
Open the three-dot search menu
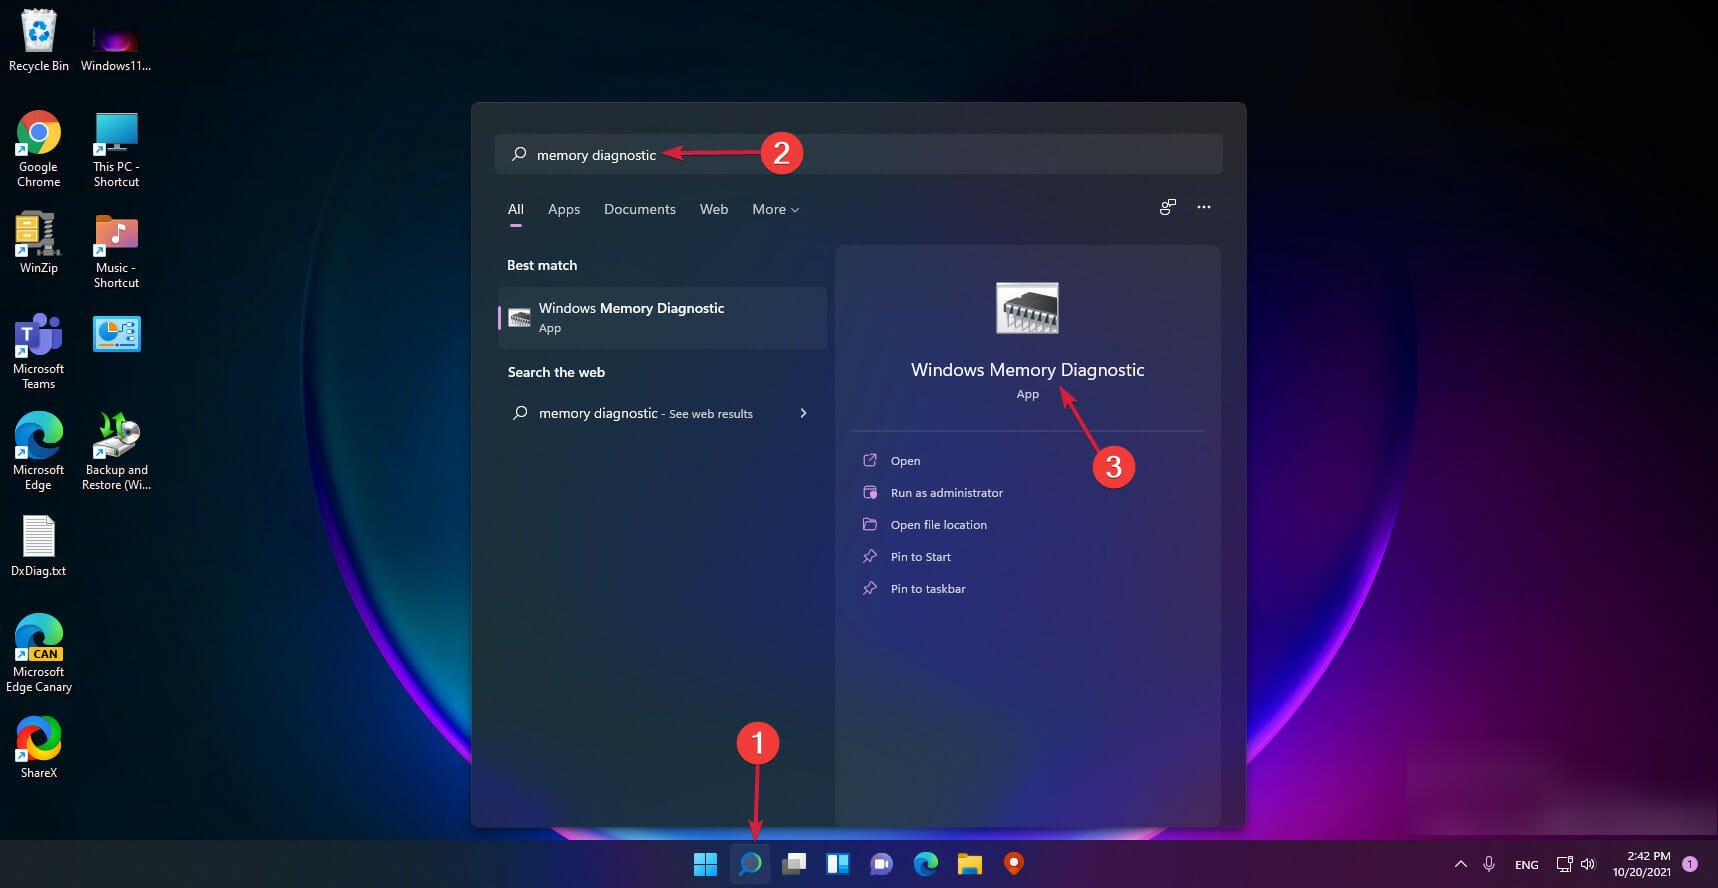(x=1204, y=207)
